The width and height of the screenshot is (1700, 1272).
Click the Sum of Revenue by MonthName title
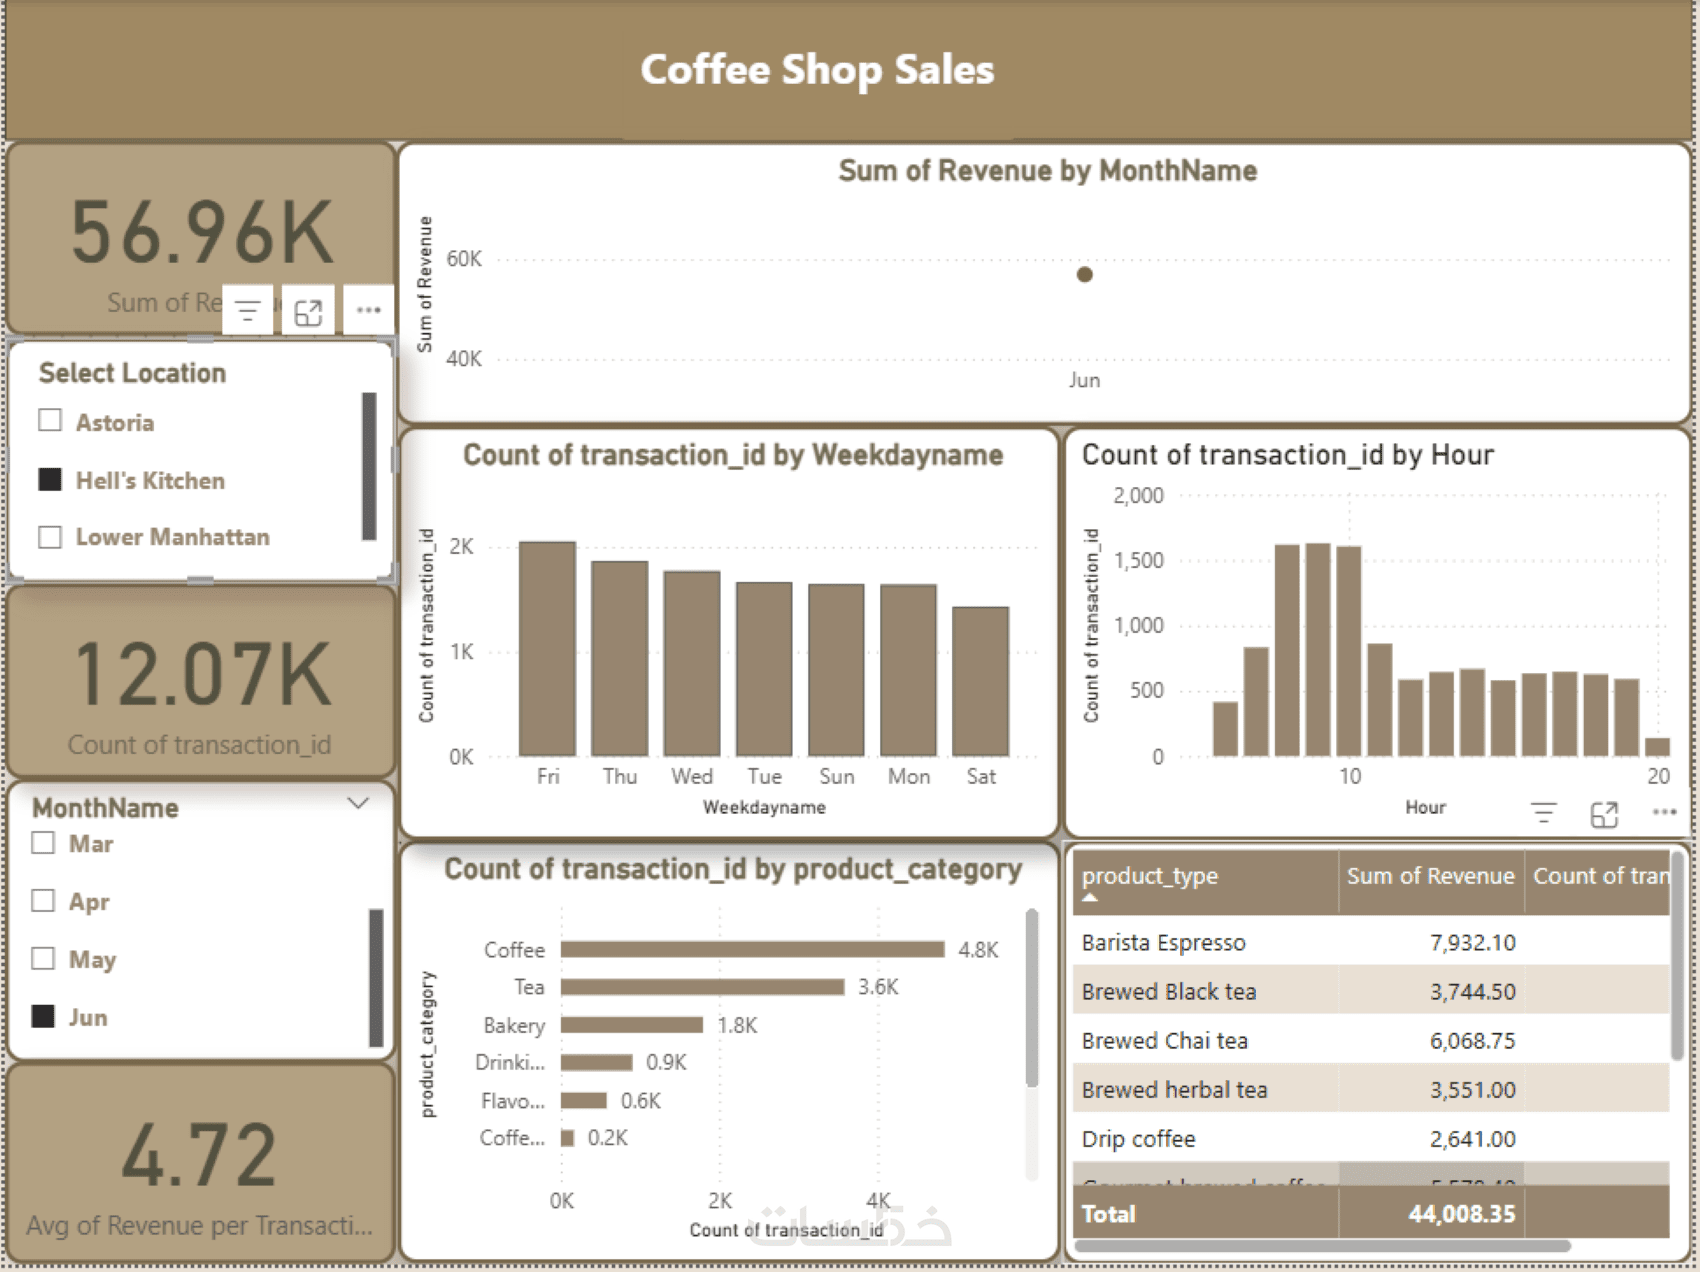pos(1047,171)
